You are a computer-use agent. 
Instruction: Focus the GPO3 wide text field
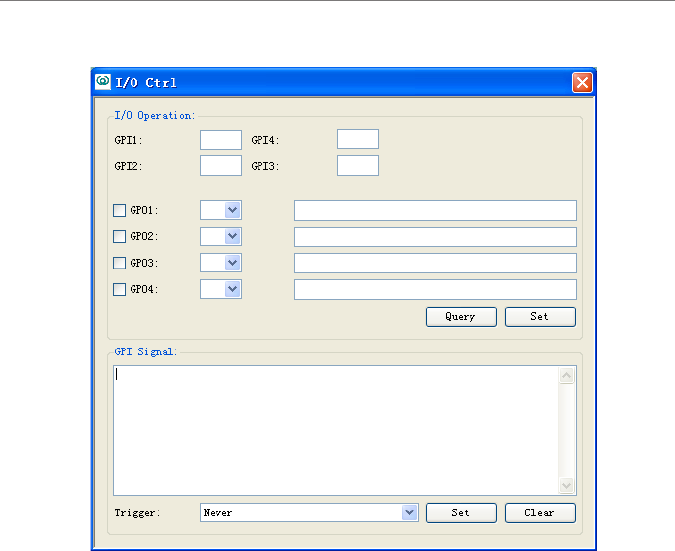[x=435, y=263]
